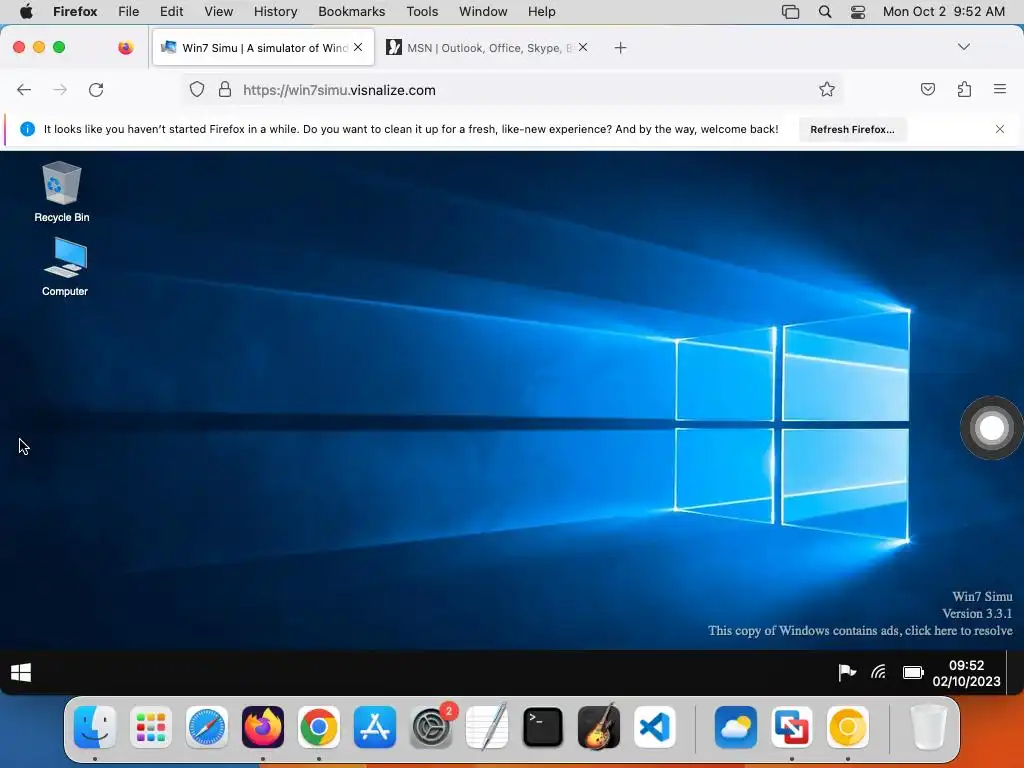
Task: Click the Action Center flag icon
Action: (x=847, y=672)
